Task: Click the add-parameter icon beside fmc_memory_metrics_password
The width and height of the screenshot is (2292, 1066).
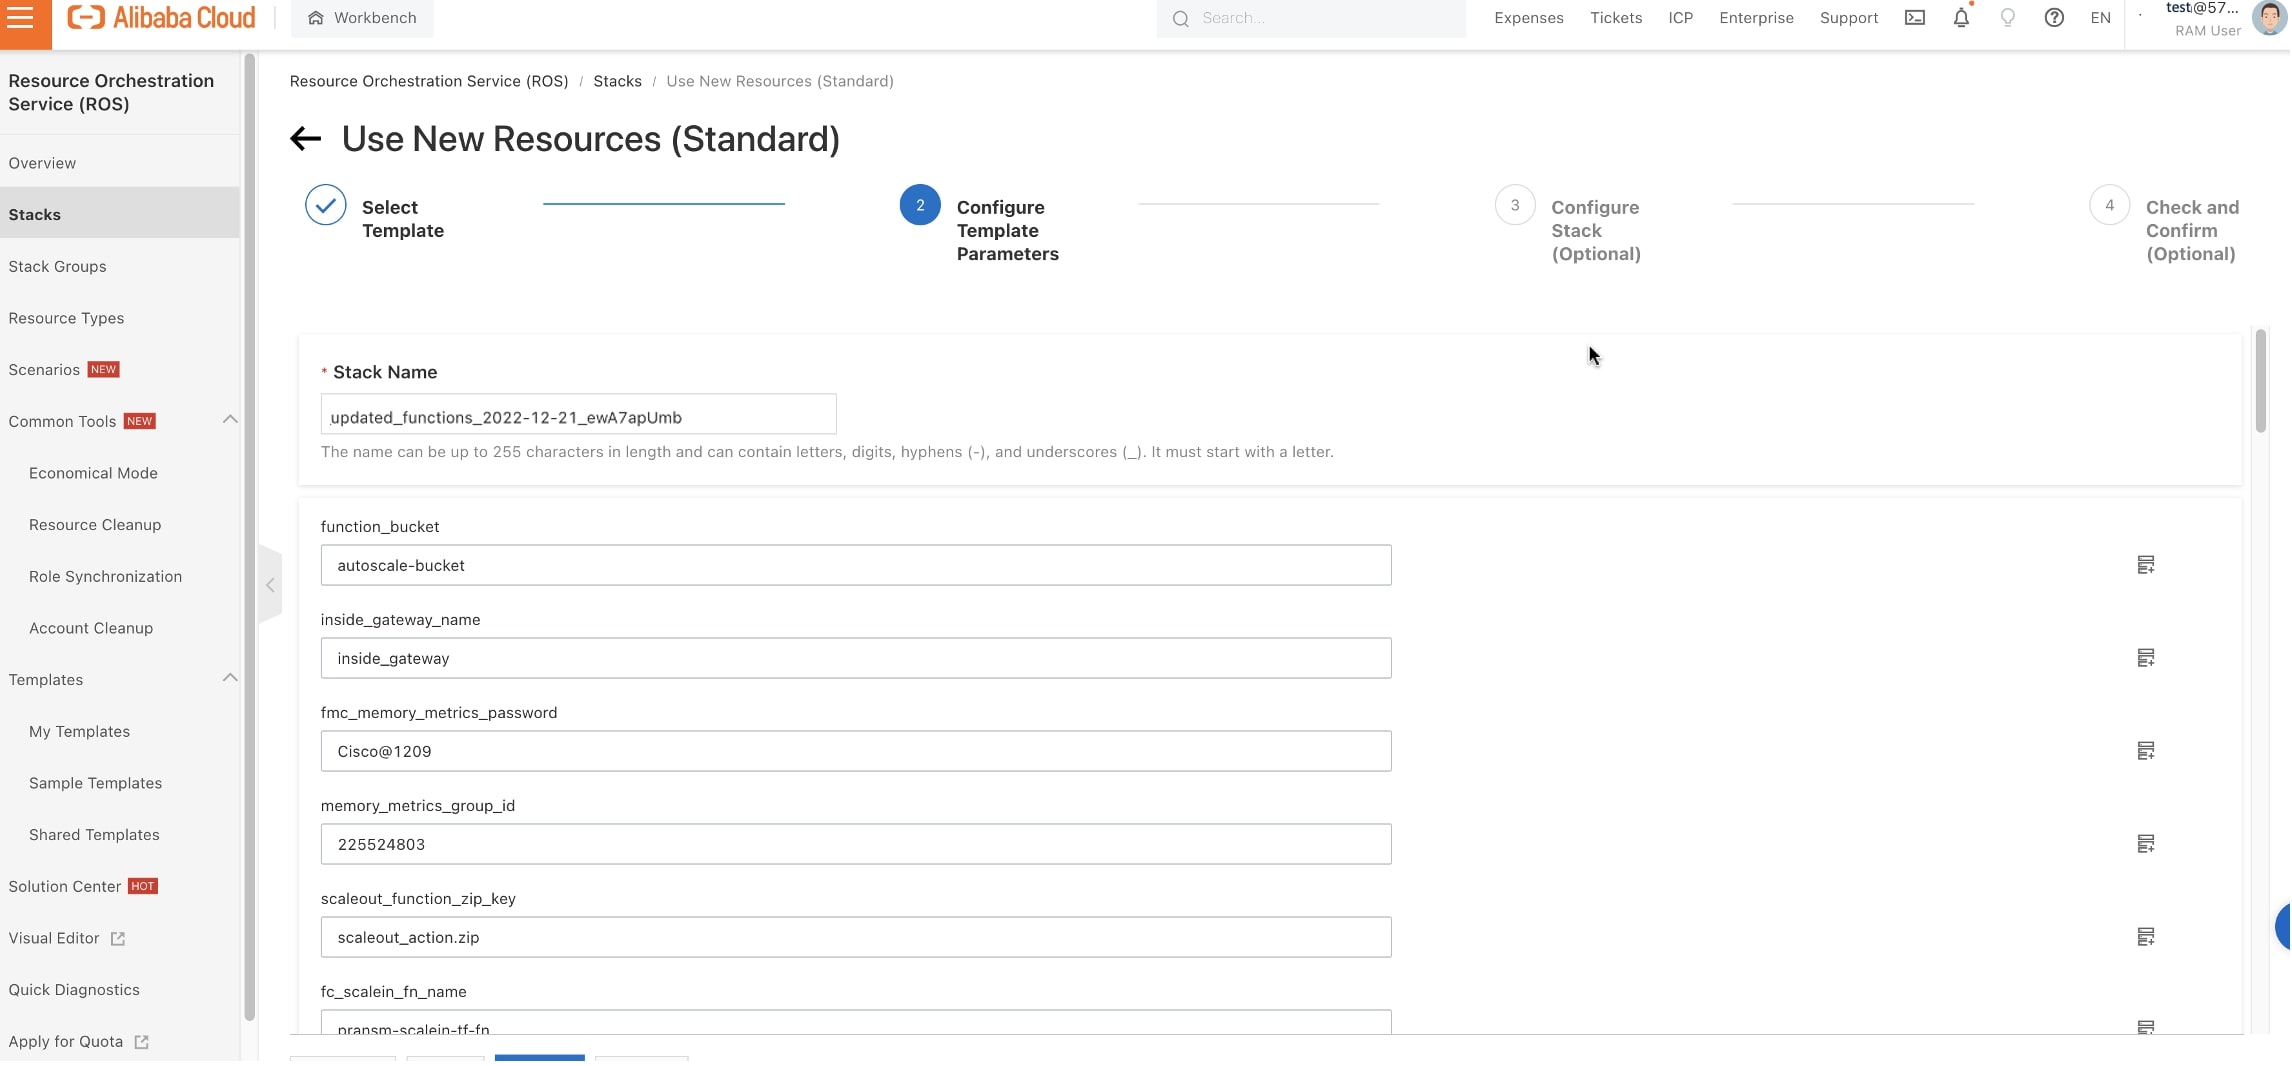Action: click(x=2147, y=750)
